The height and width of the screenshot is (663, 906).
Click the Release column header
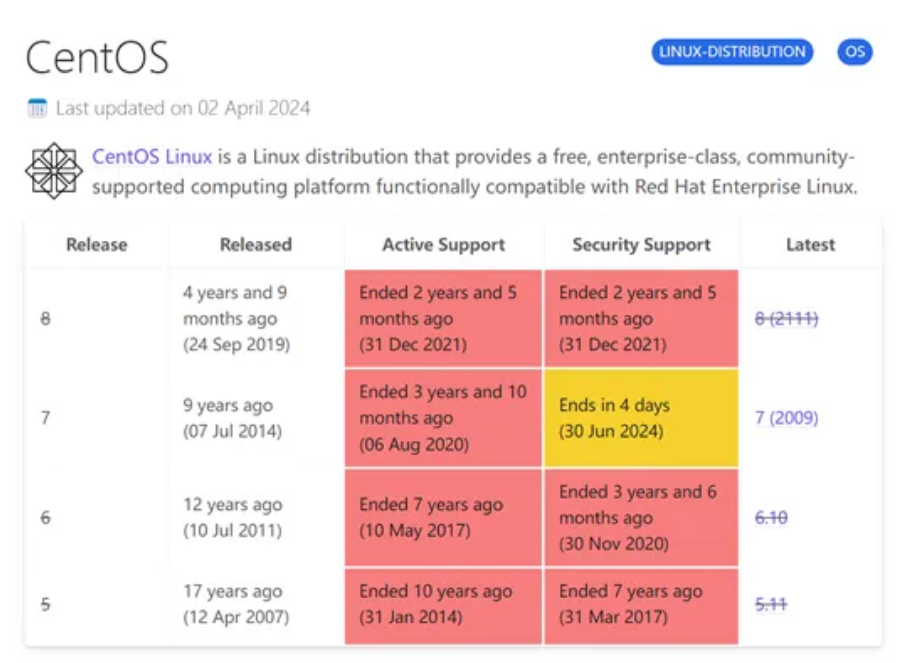[96, 244]
